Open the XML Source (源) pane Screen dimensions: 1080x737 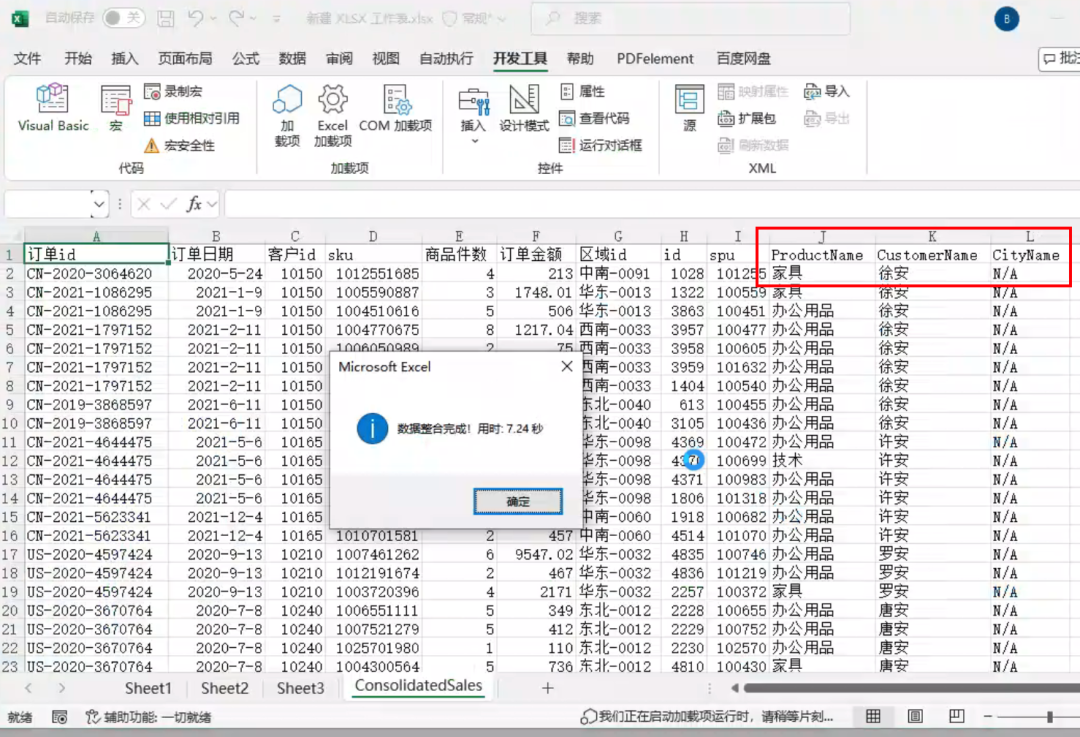click(689, 107)
